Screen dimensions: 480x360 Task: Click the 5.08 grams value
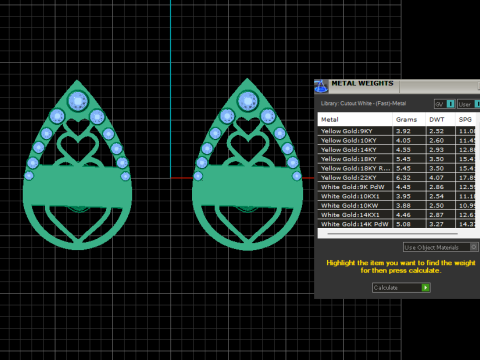tap(403, 224)
